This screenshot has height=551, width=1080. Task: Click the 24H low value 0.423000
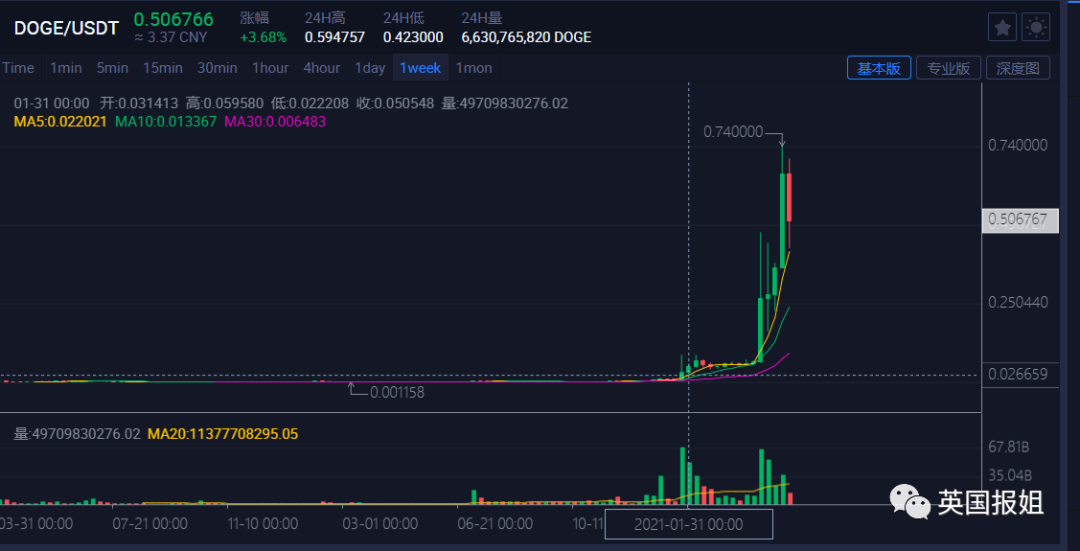point(413,37)
